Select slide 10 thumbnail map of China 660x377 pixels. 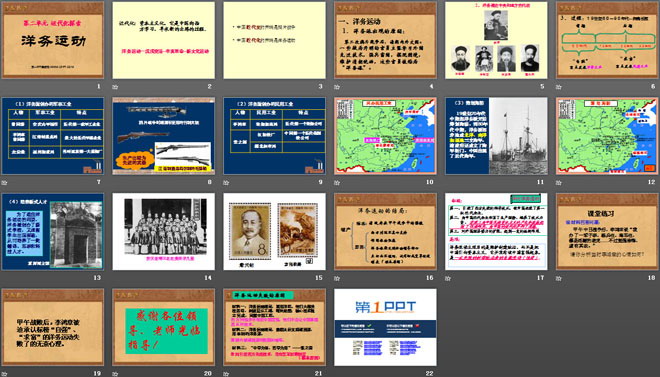pyautogui.click(x=385, y=136)
